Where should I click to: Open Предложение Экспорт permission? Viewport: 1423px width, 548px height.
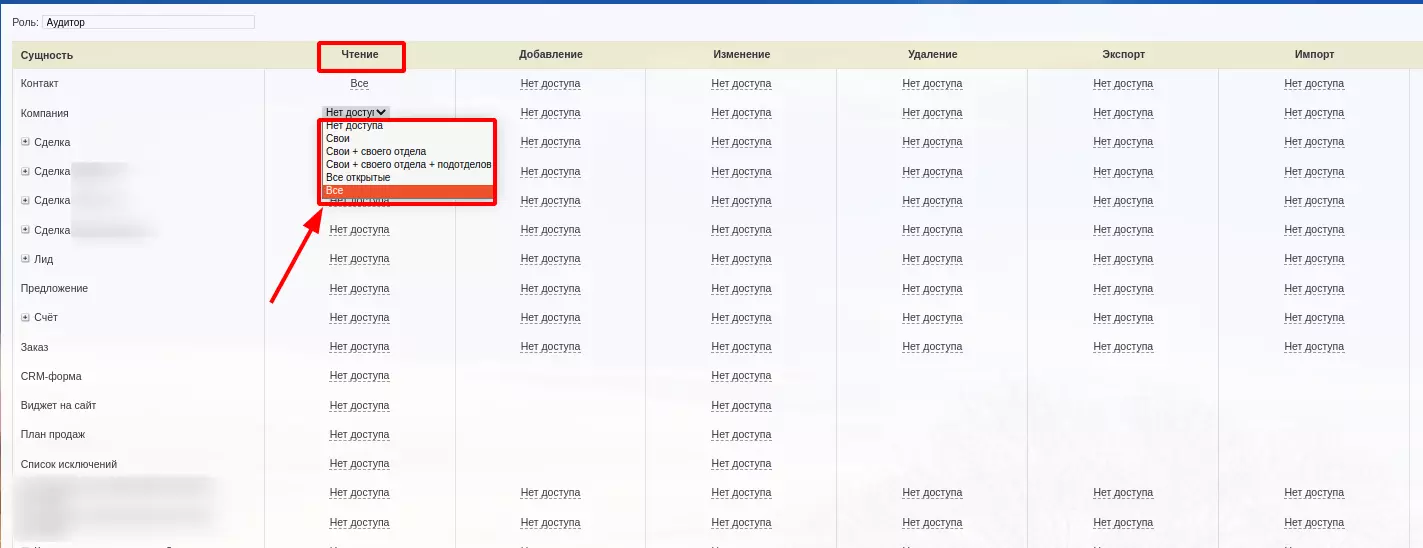pos(1123,288)
